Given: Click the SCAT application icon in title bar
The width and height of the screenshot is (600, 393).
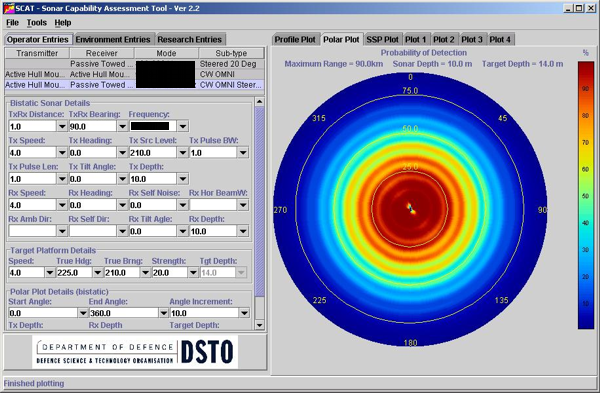Looking at the screenshot, I should pyautogui.click(x=8, y=8).
